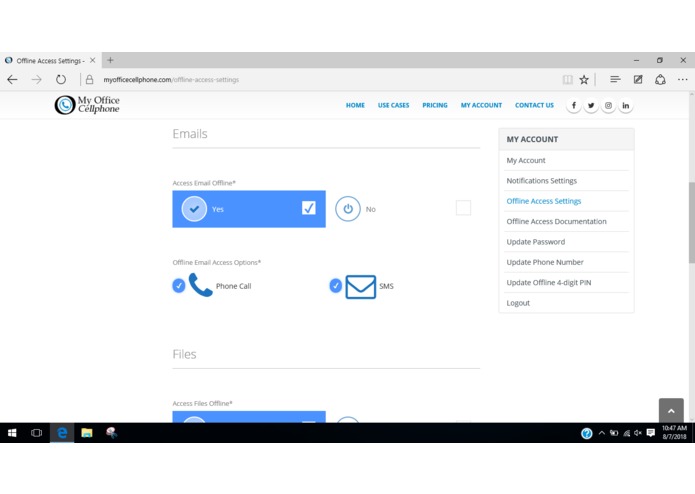This screenshot has width=695, height=494.
Task: Open Task View in the taskbar
Action: click(36, 433)
